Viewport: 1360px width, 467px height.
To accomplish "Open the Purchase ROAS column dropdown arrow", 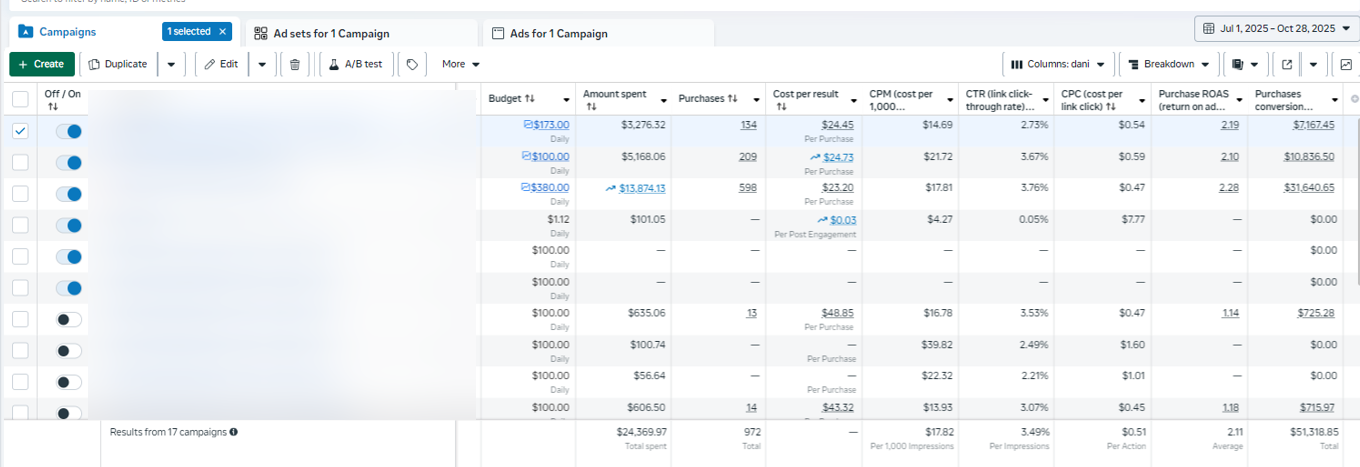I will [1238, 100].
